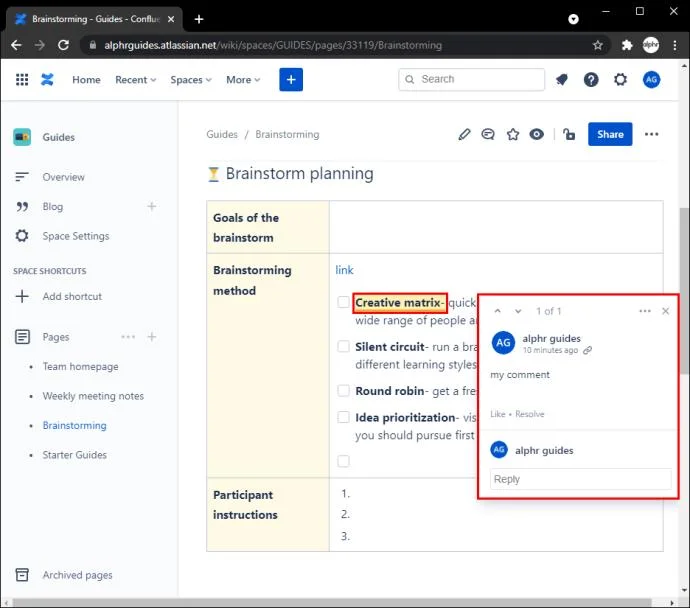Bookmark this page with star in address bar
The height and width of the screenshot is (608, 690).
tap(597, 45)
